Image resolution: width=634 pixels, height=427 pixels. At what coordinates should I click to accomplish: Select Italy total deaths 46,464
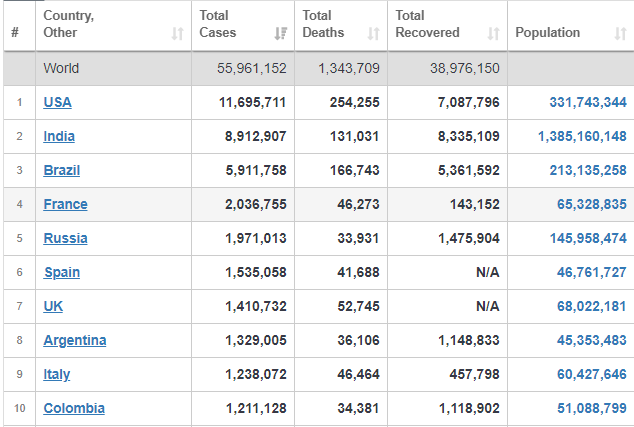358,374
